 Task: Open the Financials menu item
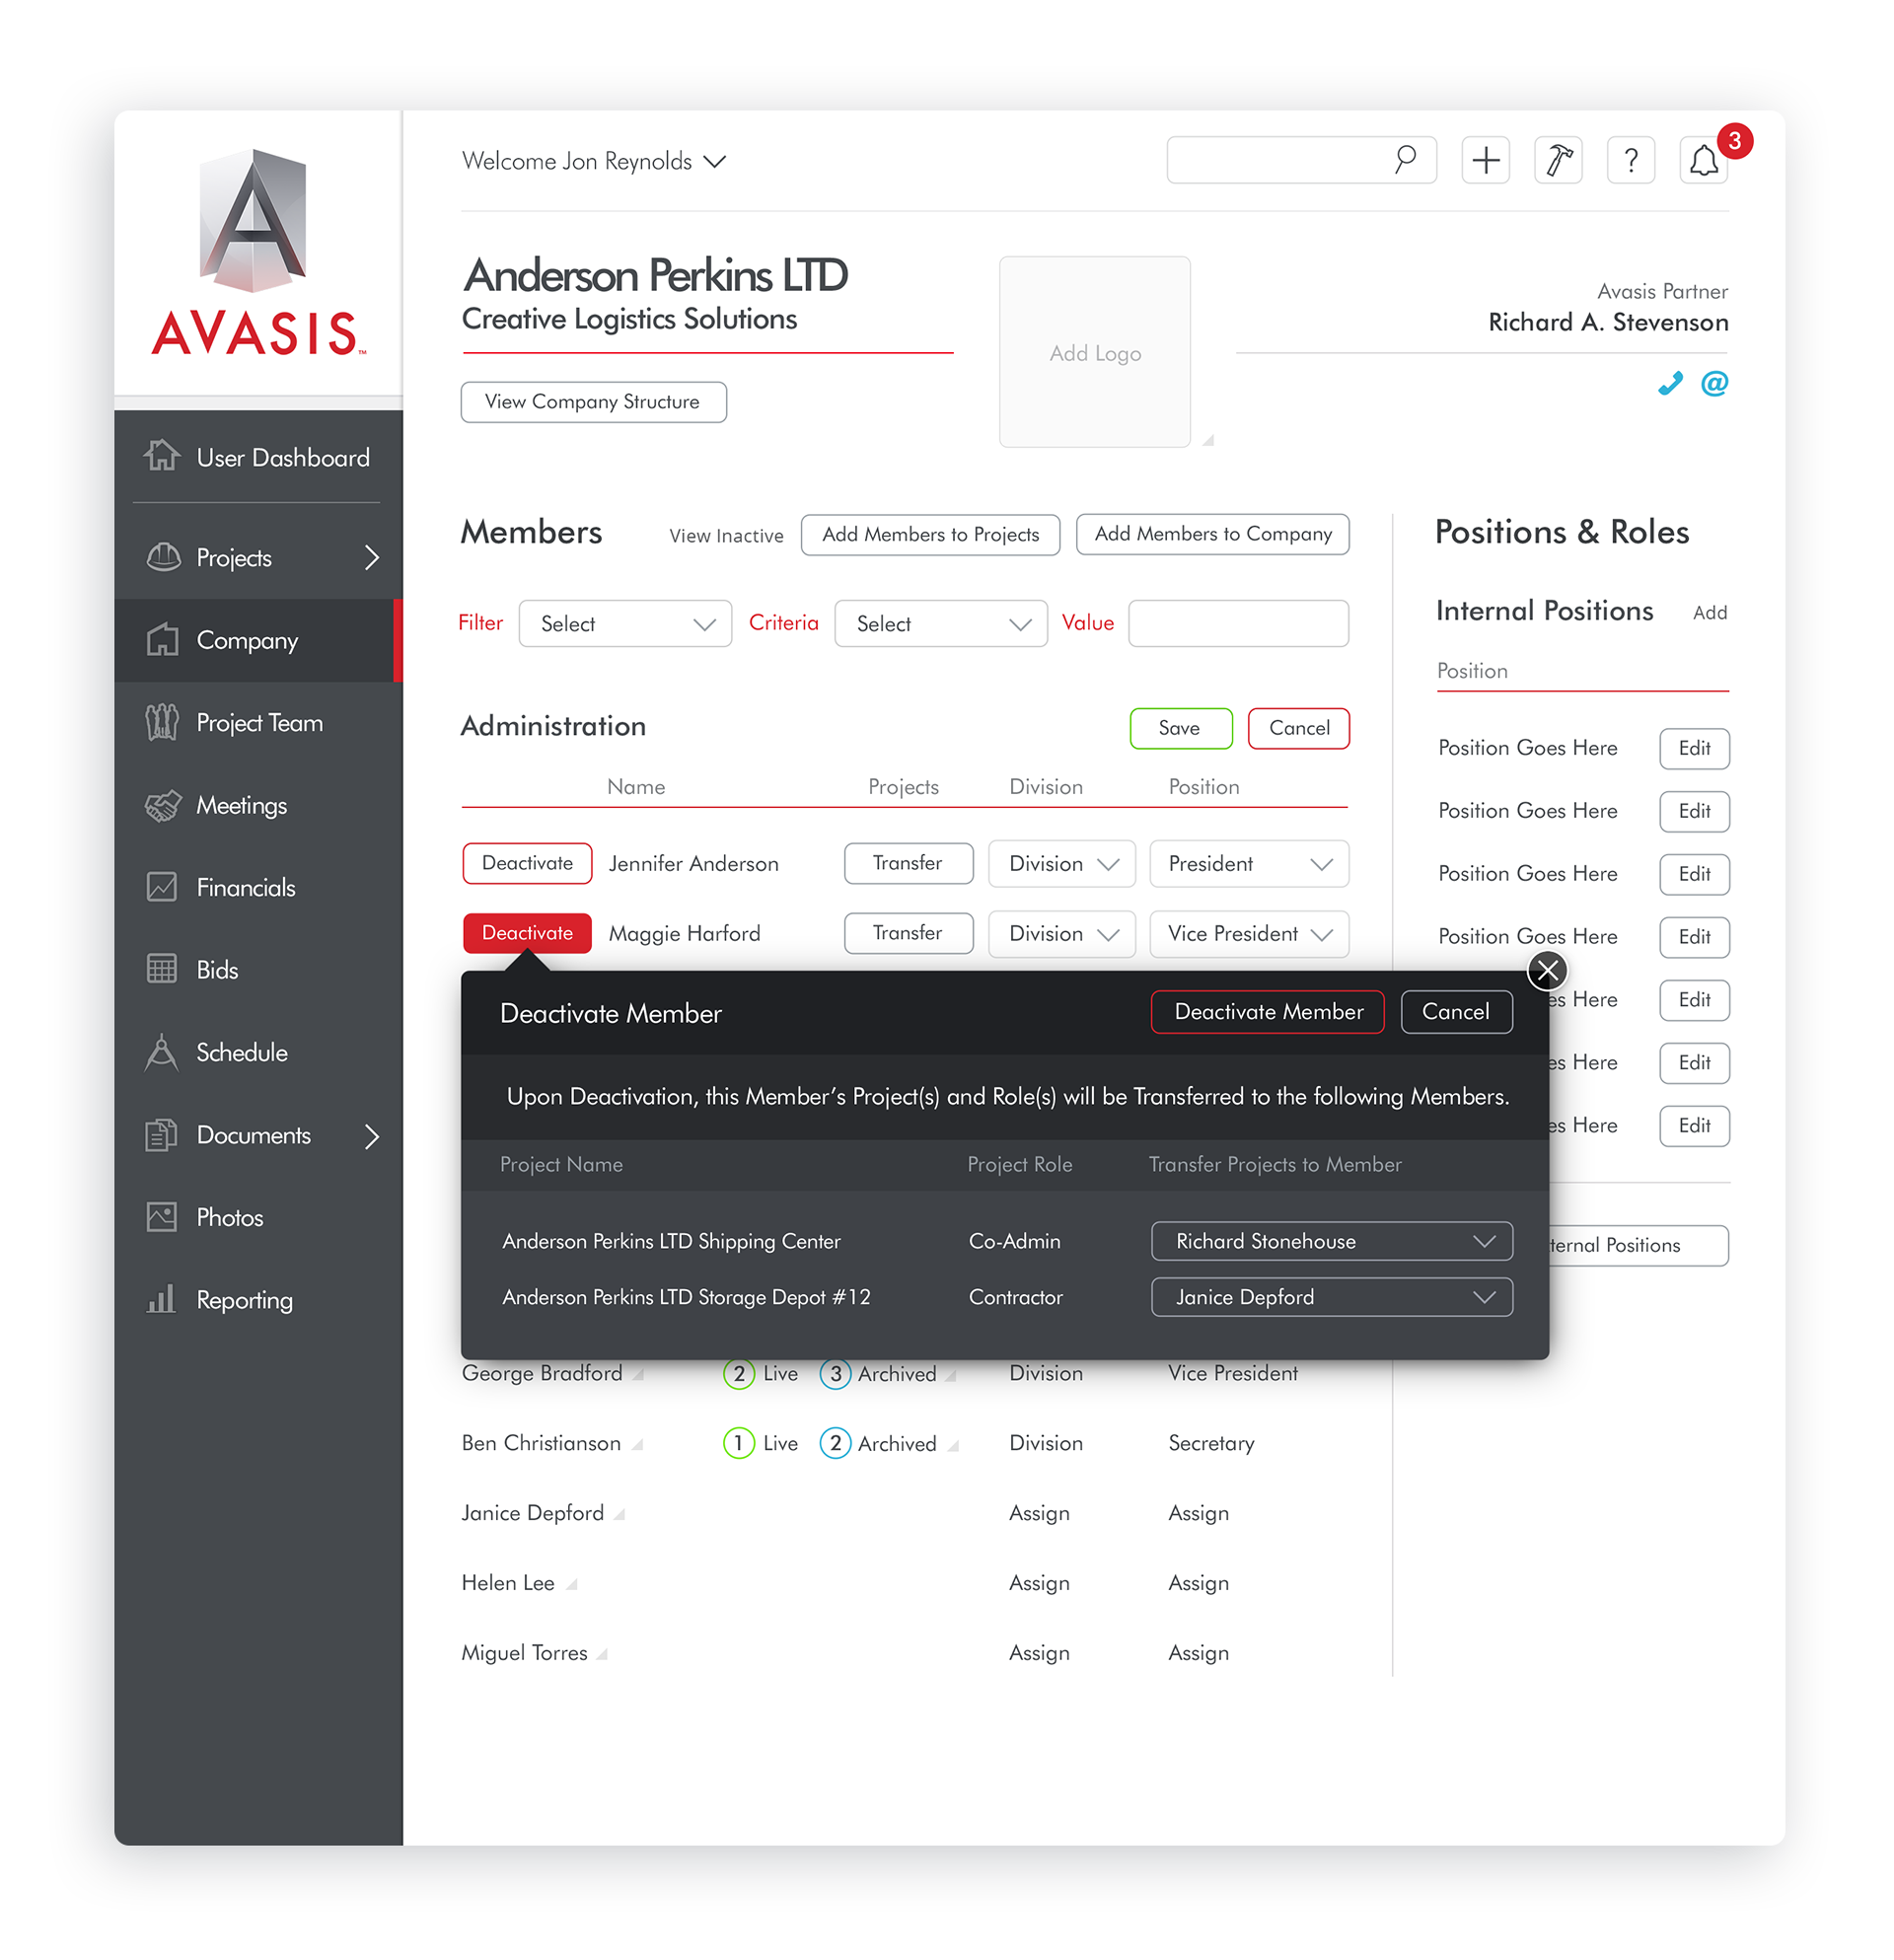258,887
